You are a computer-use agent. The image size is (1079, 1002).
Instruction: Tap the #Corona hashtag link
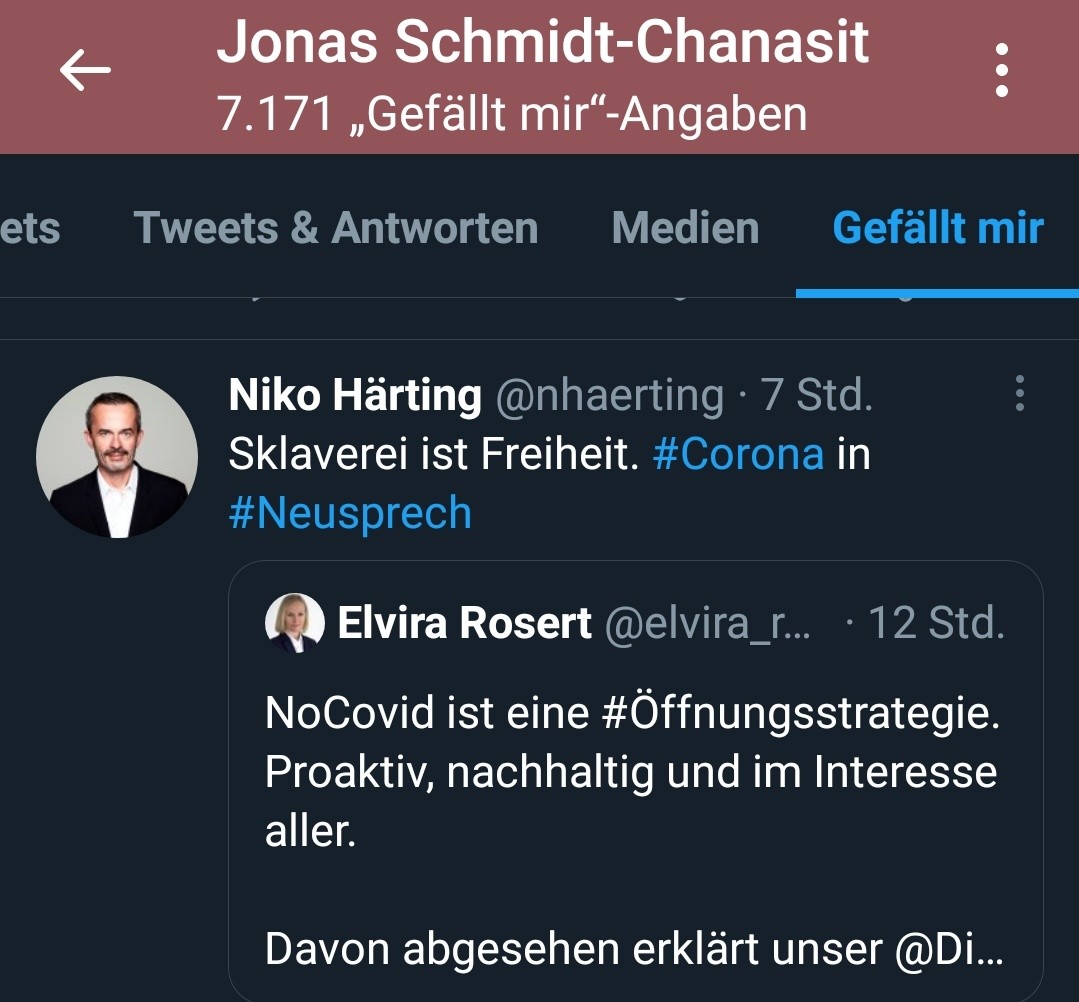click(738, 454)
